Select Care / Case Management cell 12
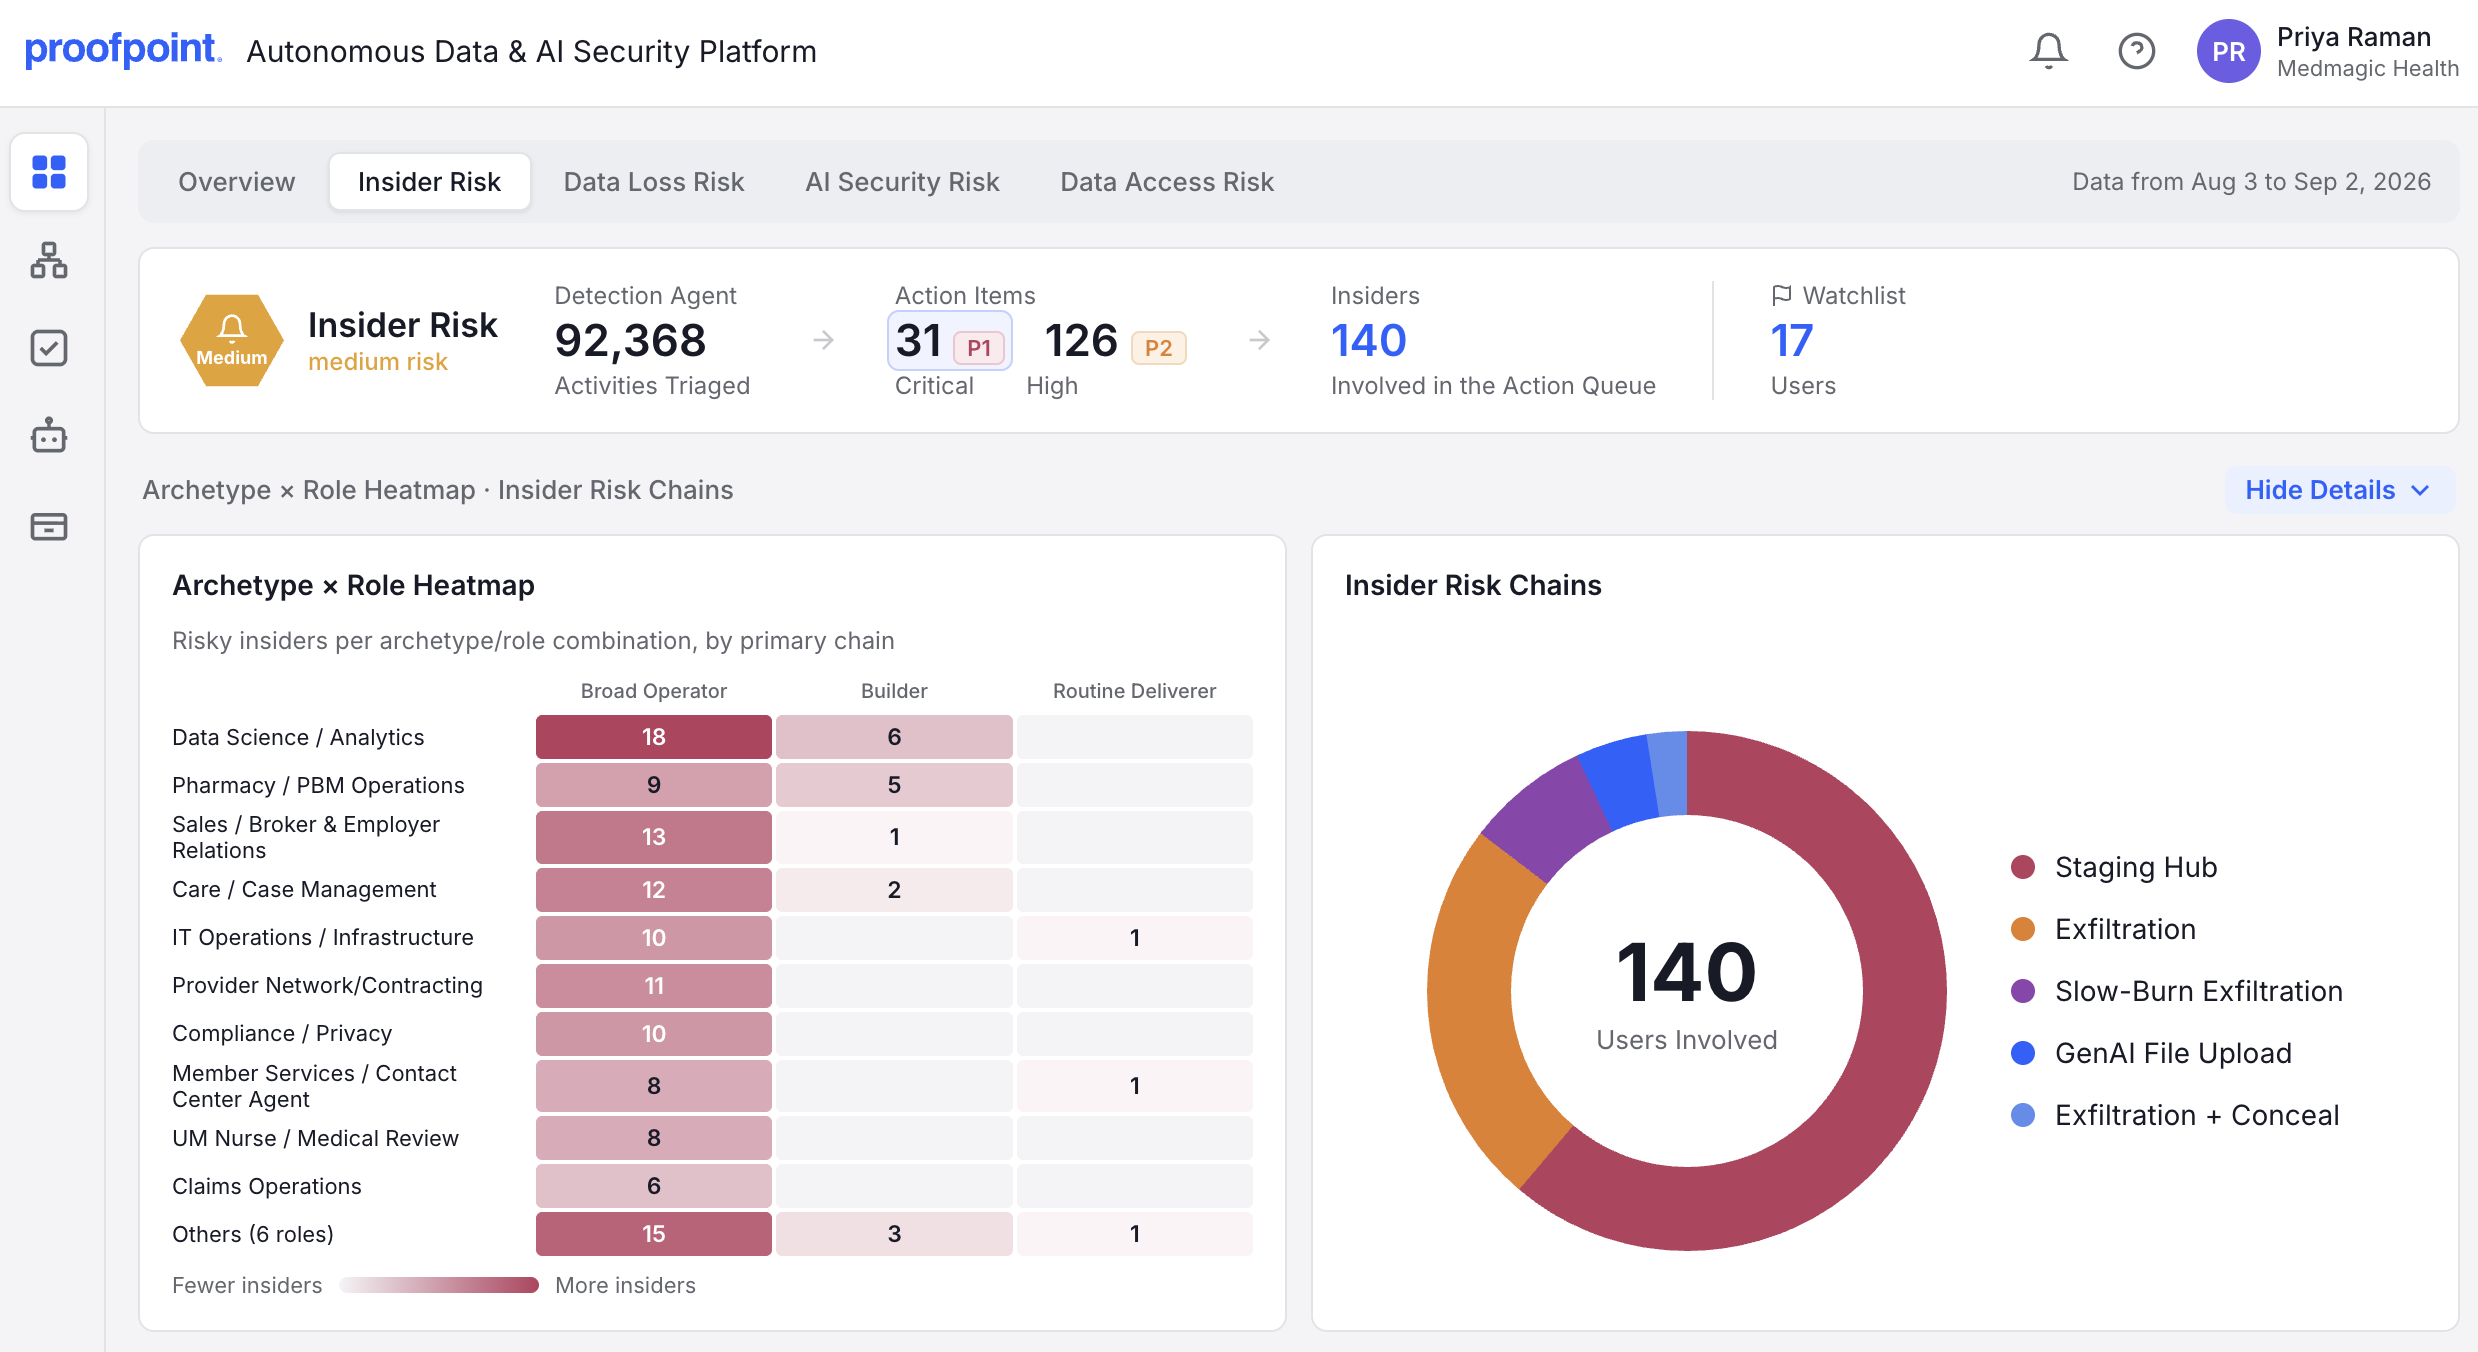The height and width of the screenshot is (1352, 2478). (x=654, y=890)
